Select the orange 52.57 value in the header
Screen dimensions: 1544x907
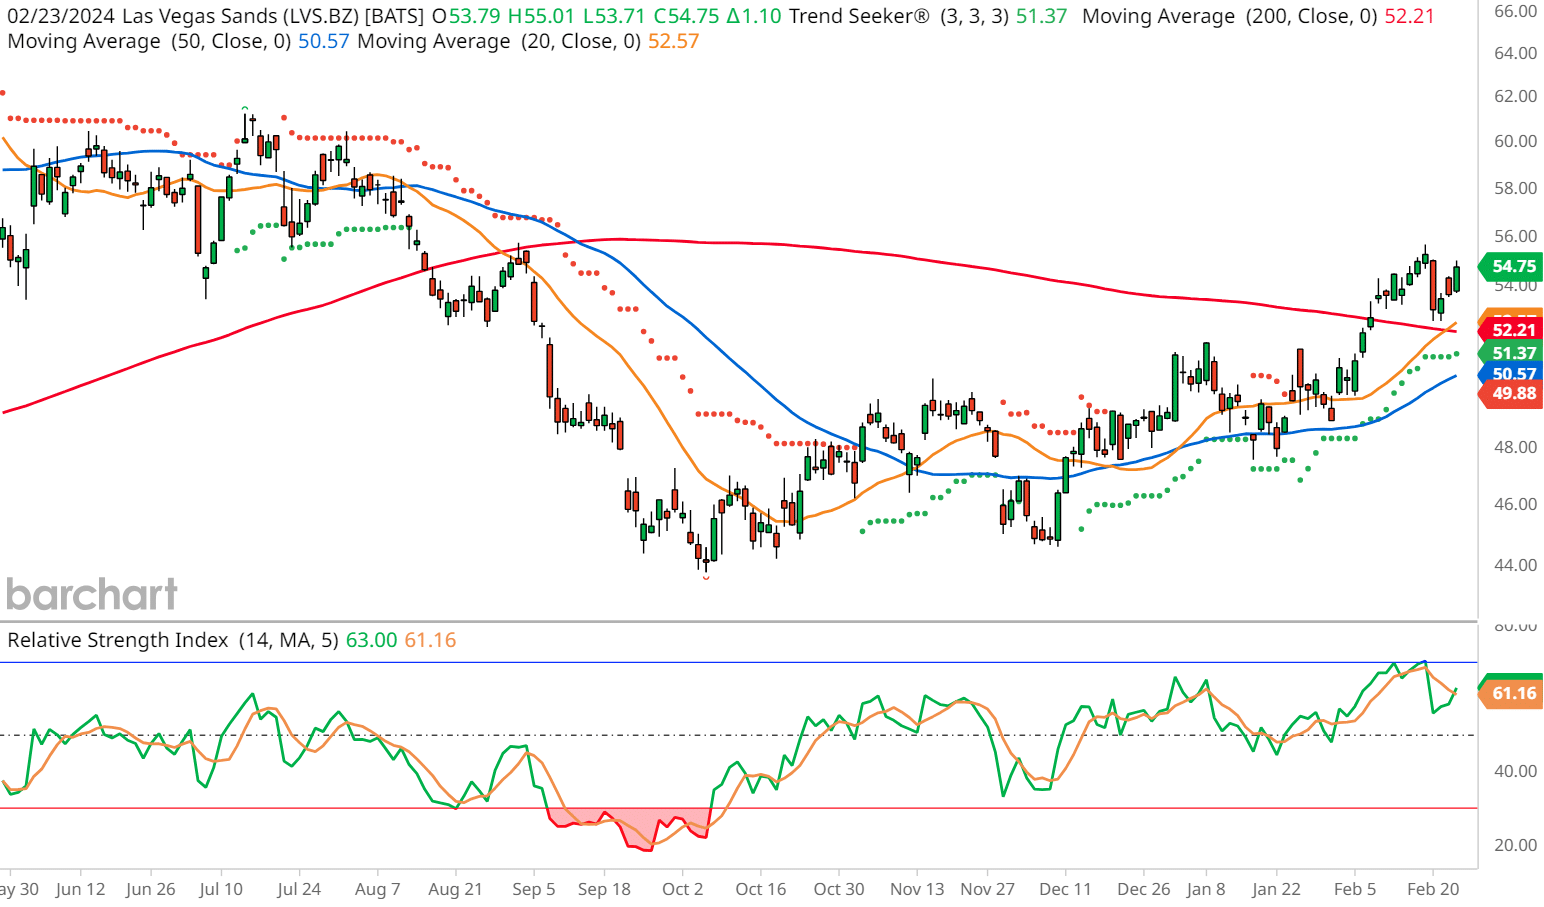[674, 41]
